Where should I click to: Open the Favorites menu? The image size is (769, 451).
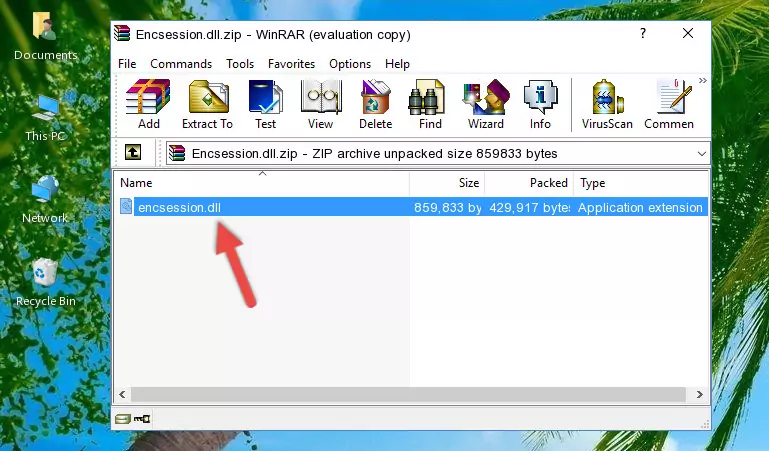pos(291,64)
